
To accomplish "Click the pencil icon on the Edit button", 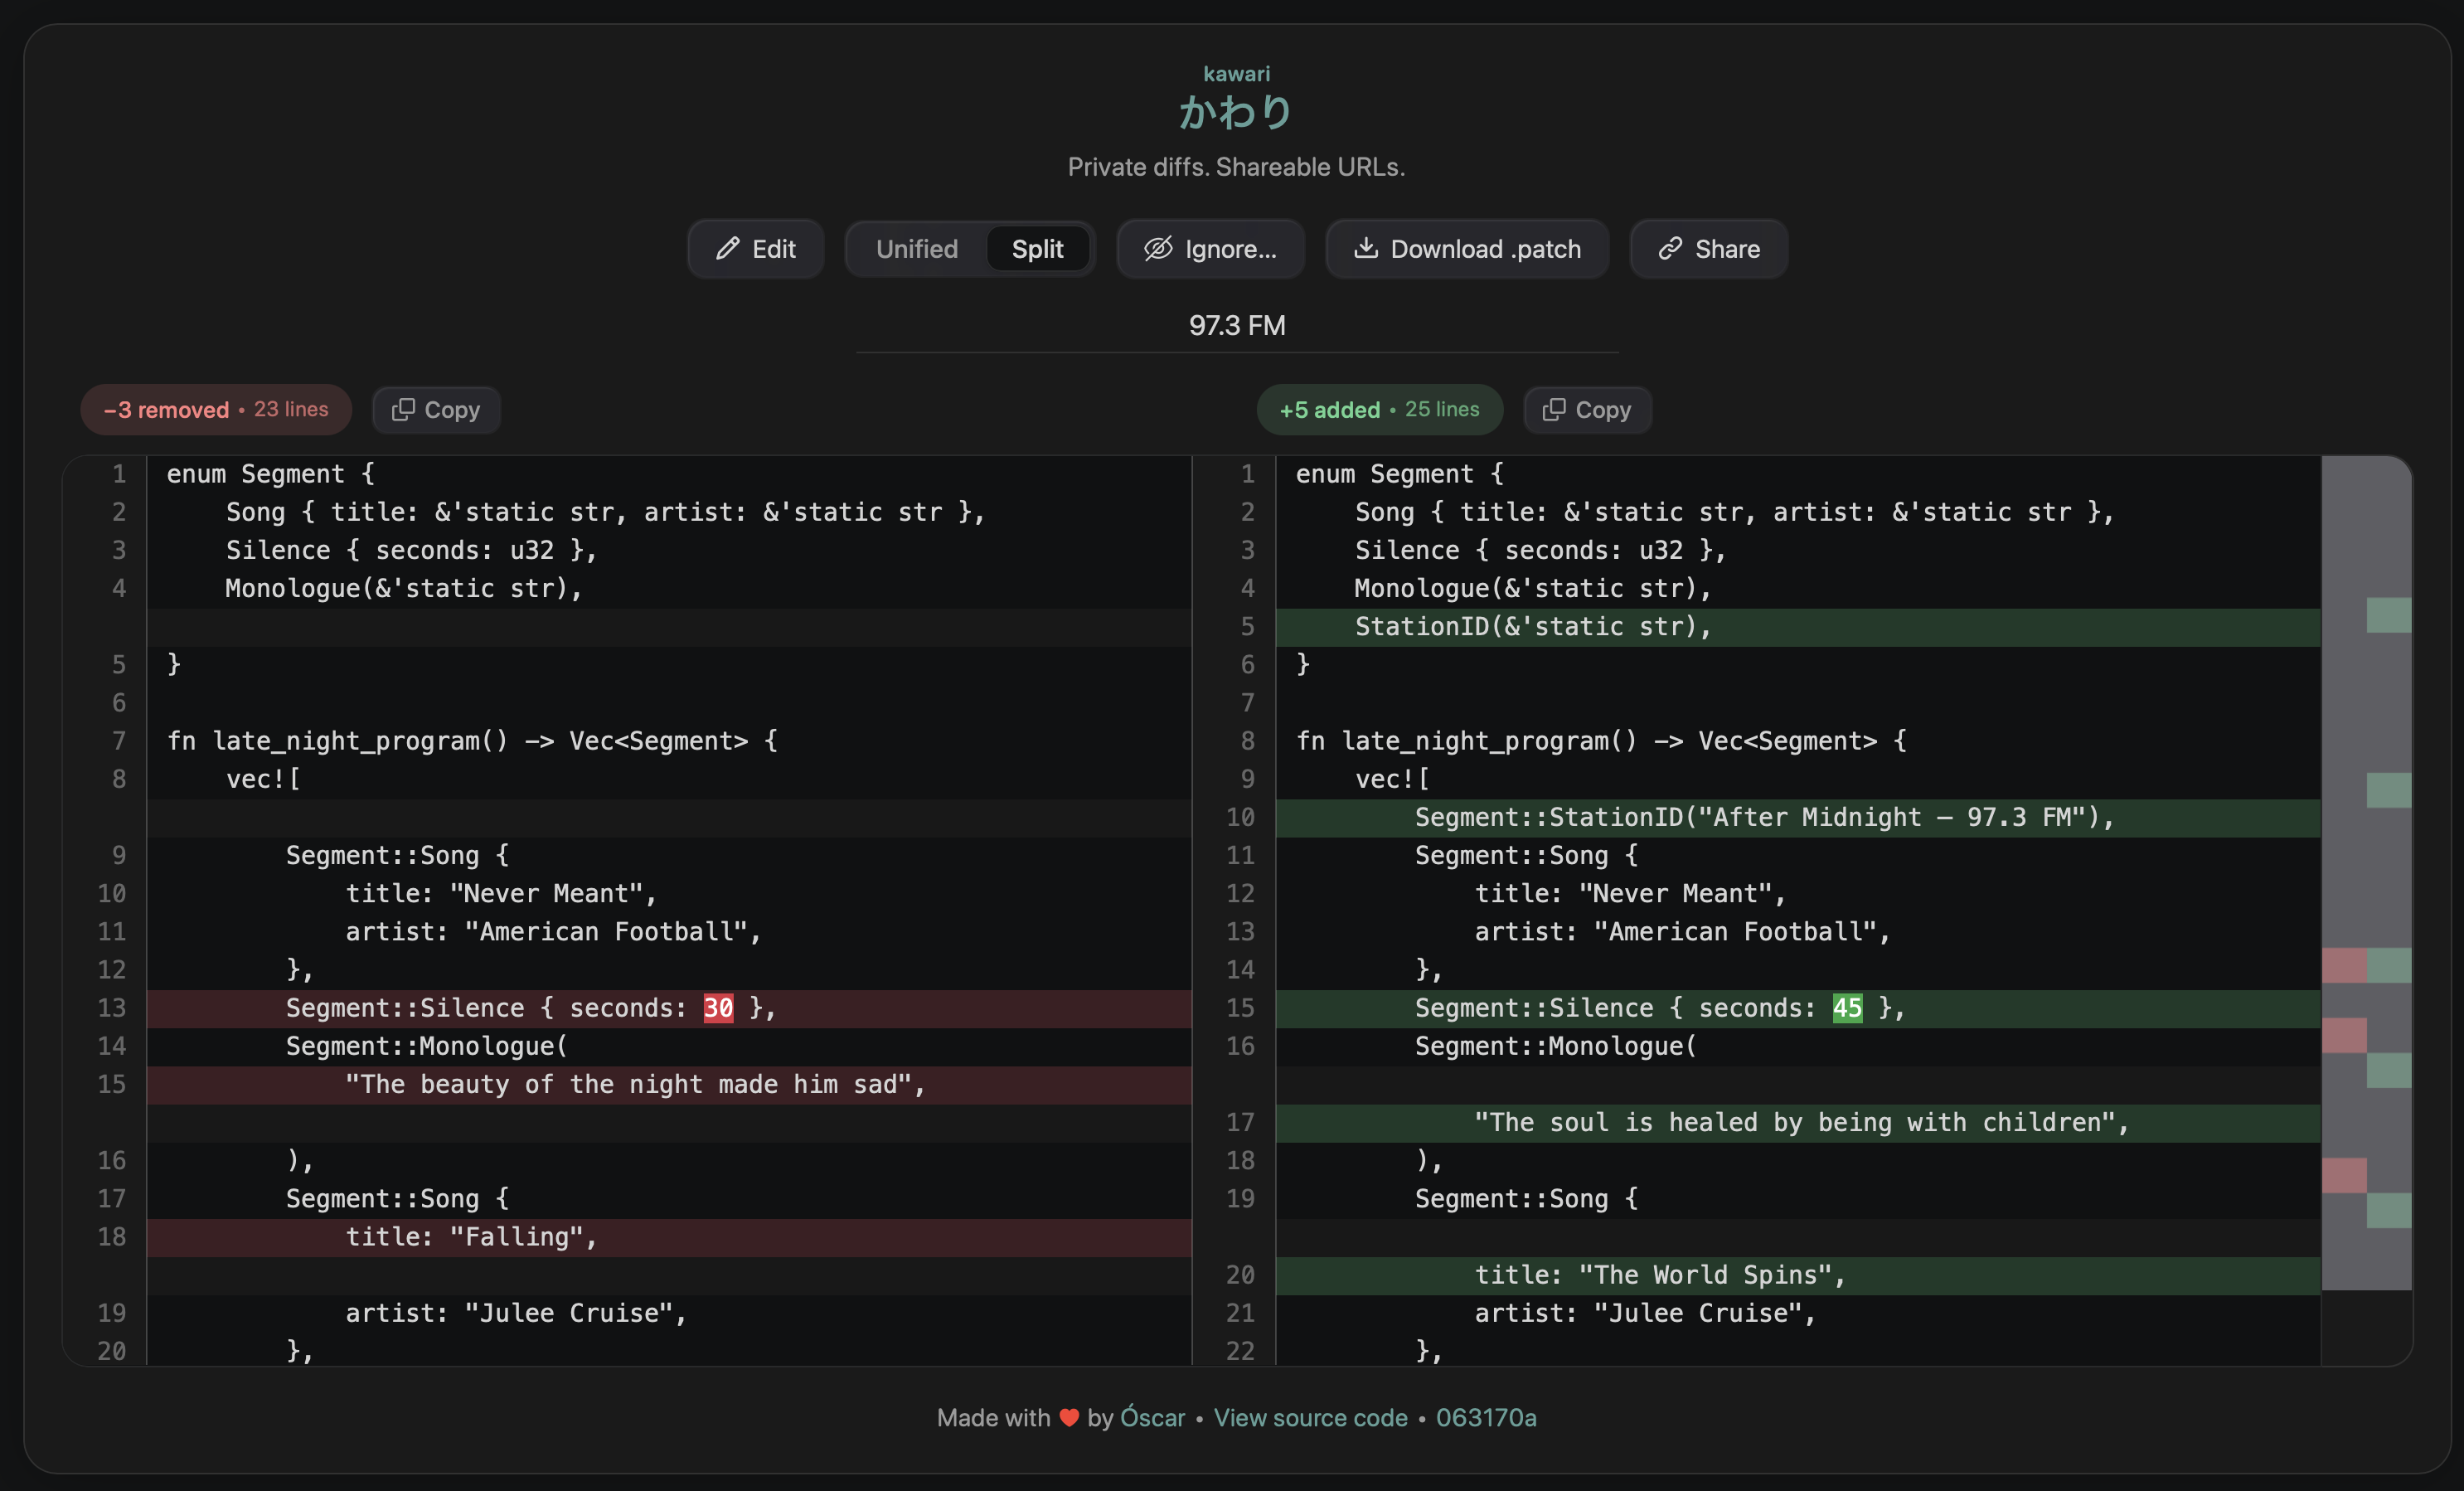I will point(729,249).
